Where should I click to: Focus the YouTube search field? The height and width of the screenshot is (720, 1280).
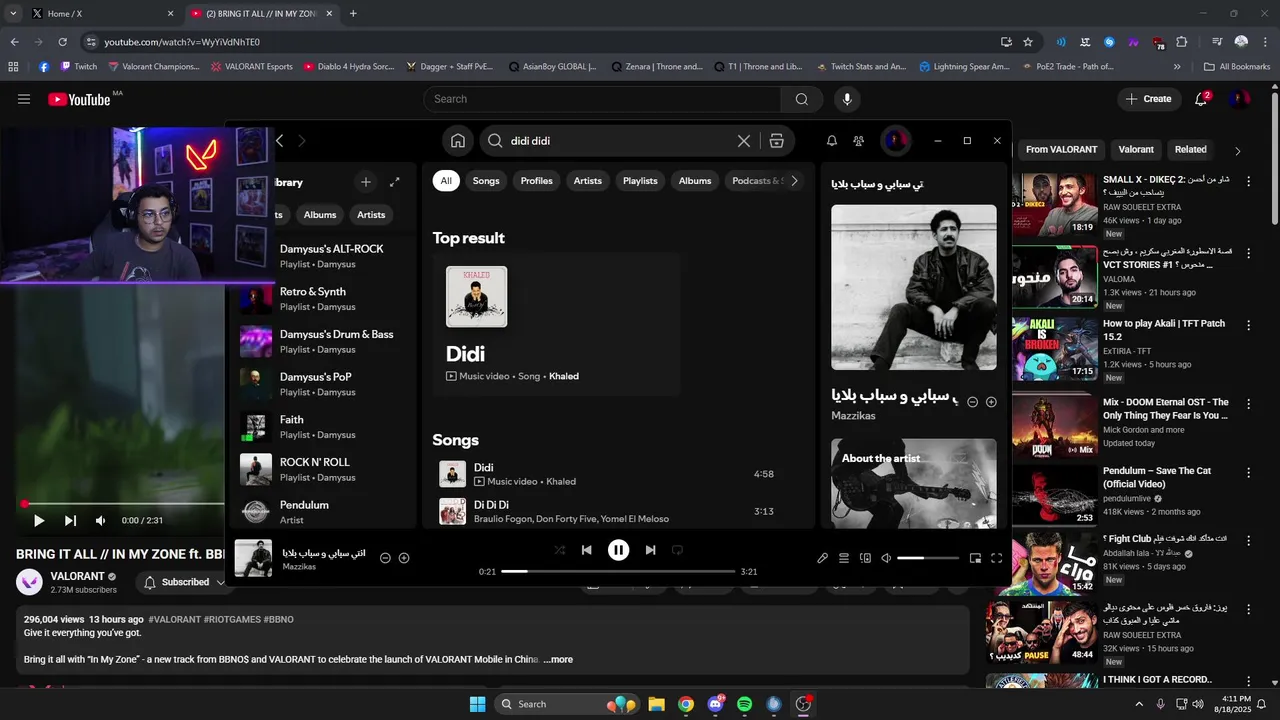(x=602, y=99)
